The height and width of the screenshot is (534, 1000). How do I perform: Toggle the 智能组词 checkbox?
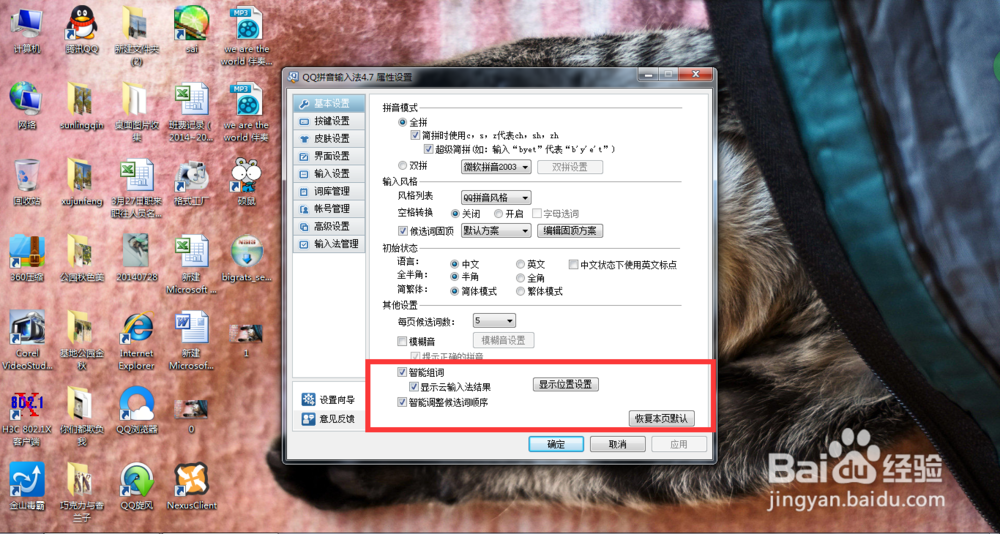coord(402,372)
